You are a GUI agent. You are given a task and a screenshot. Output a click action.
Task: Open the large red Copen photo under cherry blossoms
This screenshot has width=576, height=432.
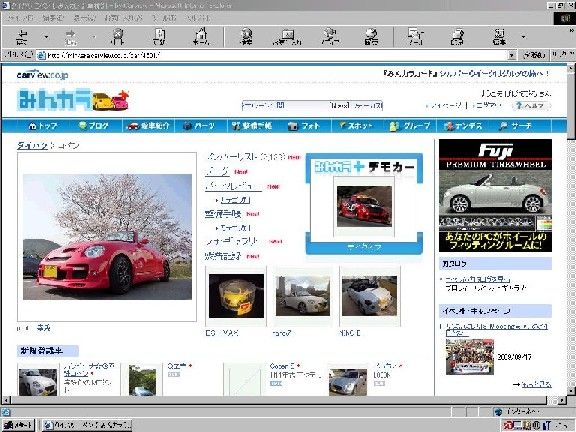click(x=107, y=237)
